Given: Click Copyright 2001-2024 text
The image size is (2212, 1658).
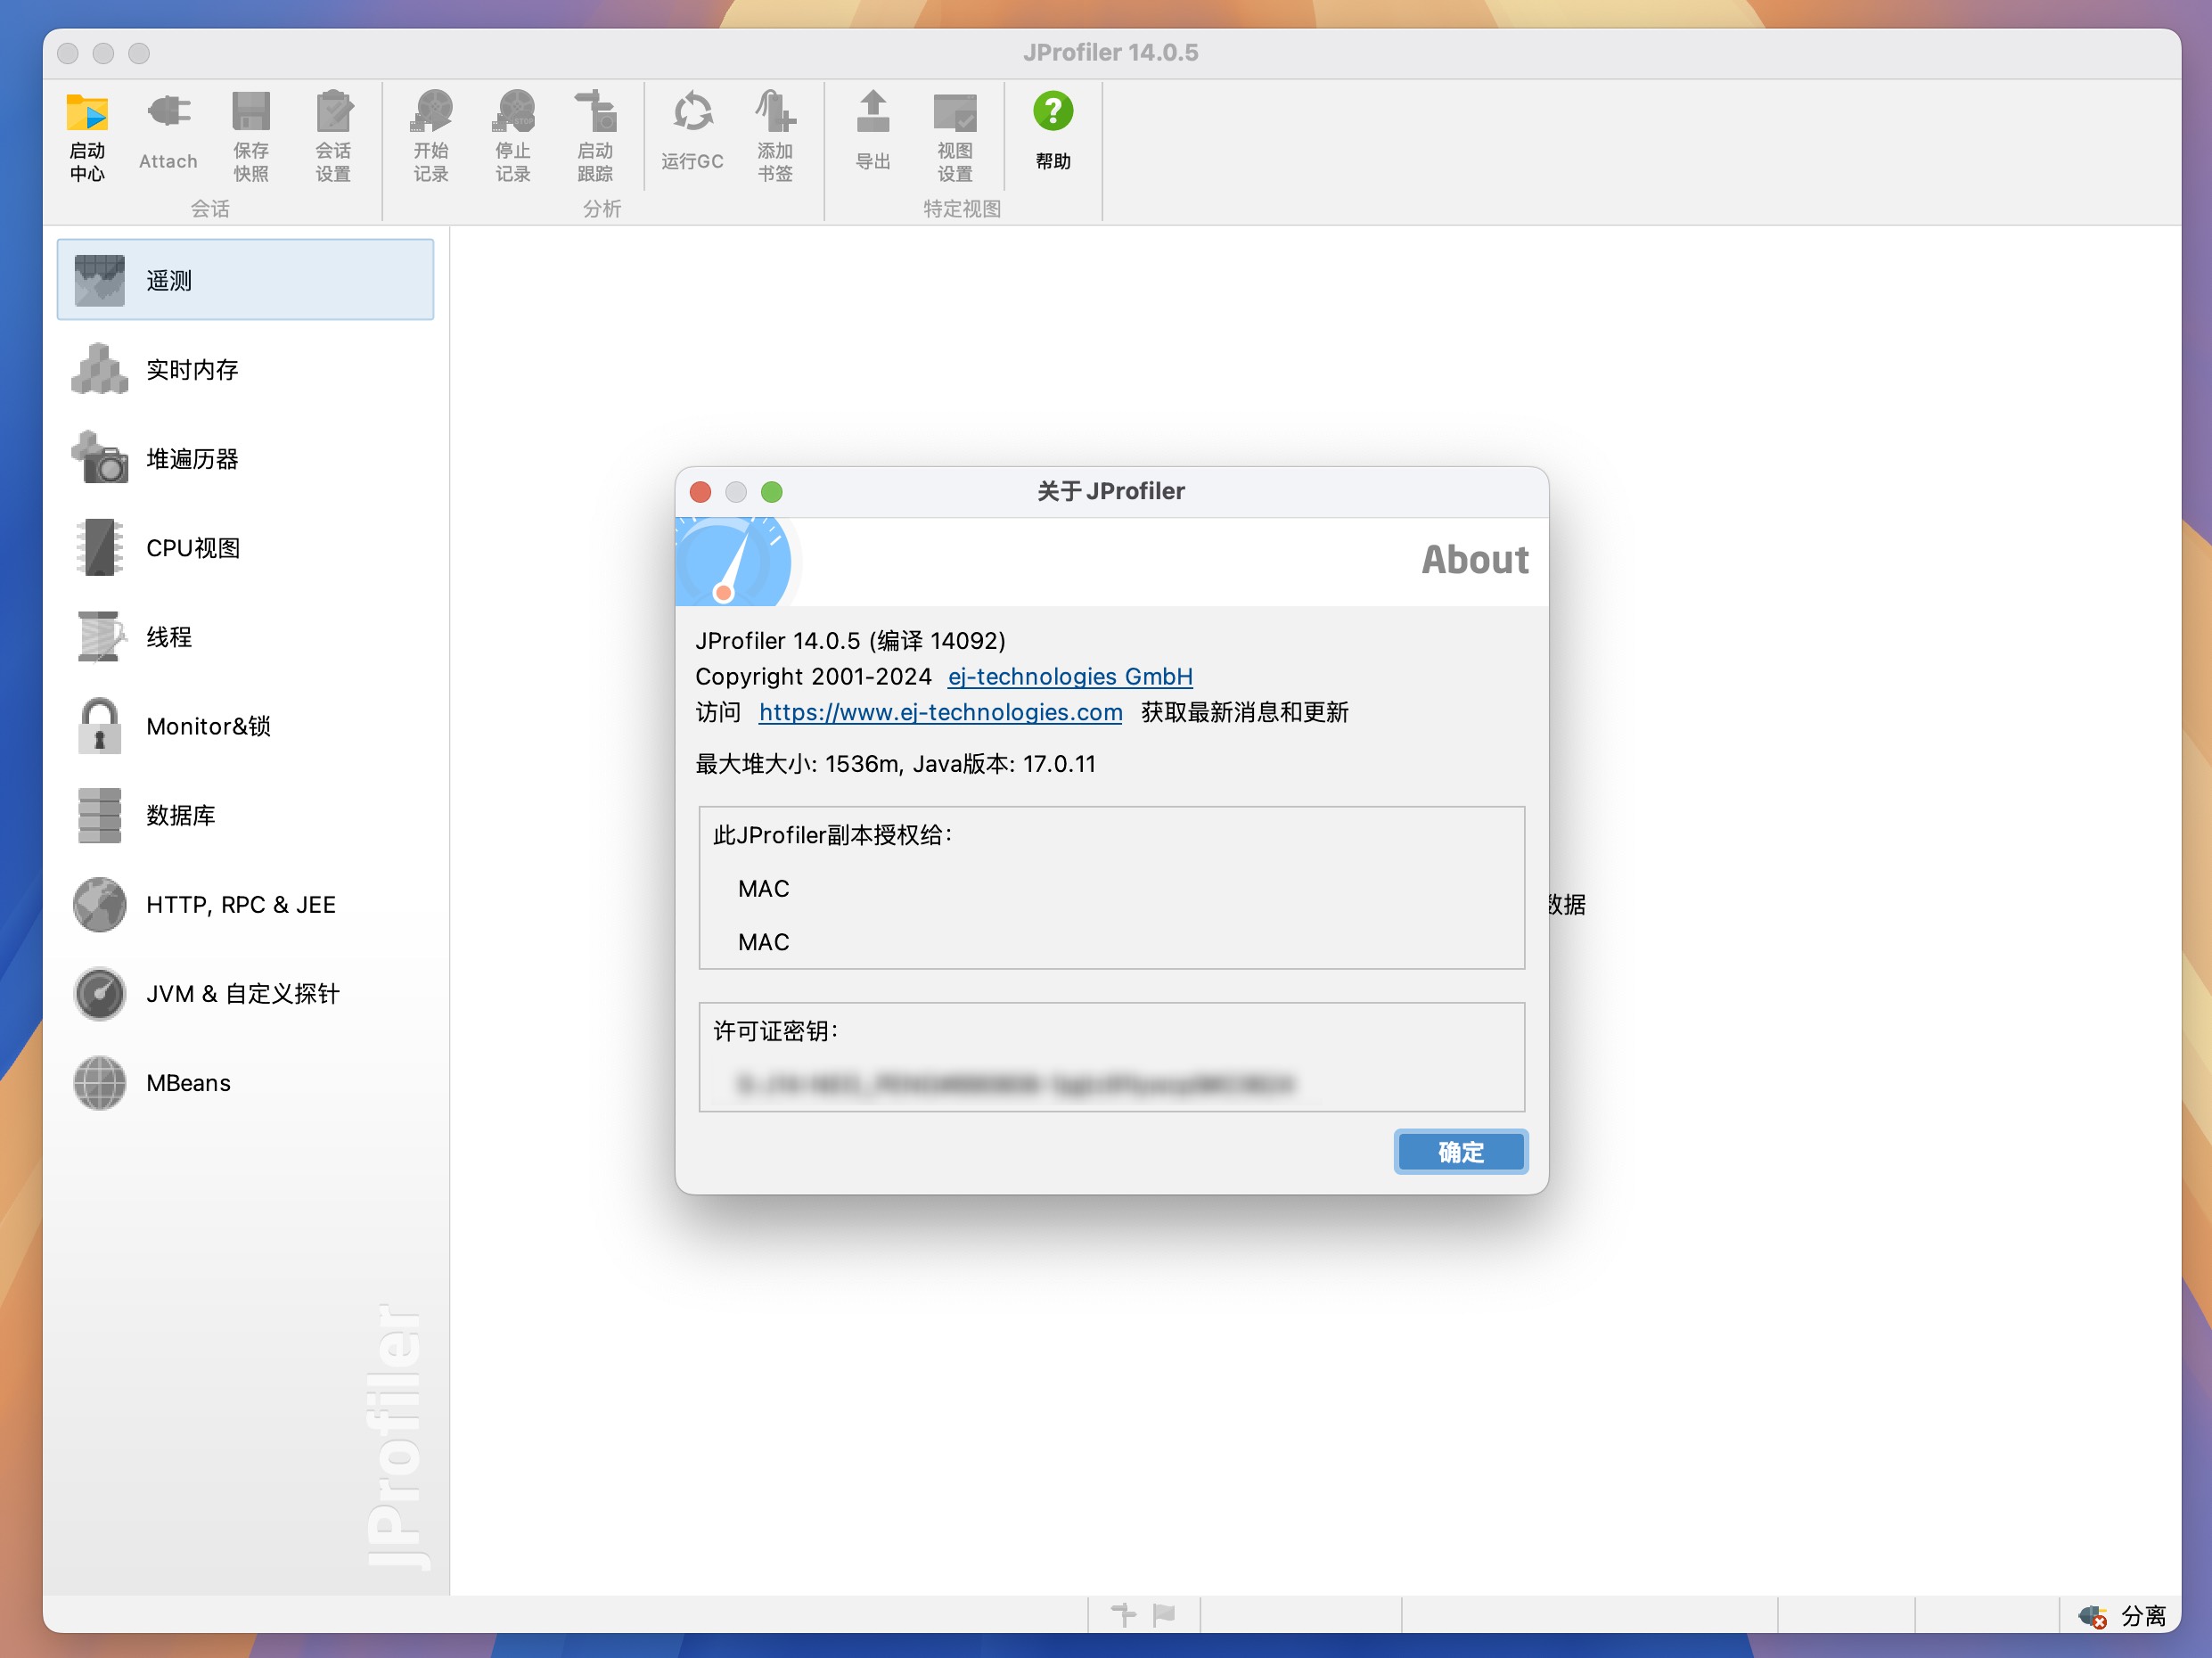Looking at the screenshot, I should point(813,676).
